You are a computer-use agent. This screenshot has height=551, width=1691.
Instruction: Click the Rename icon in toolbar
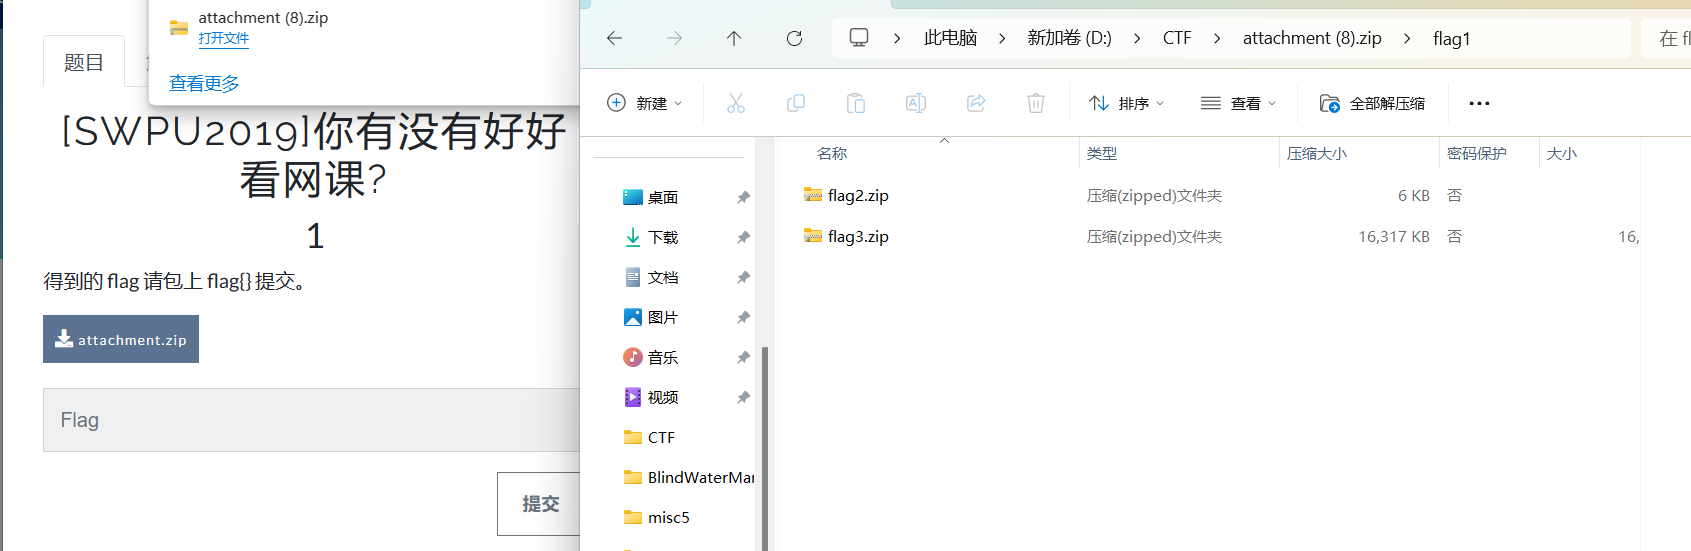pos(916,103)
